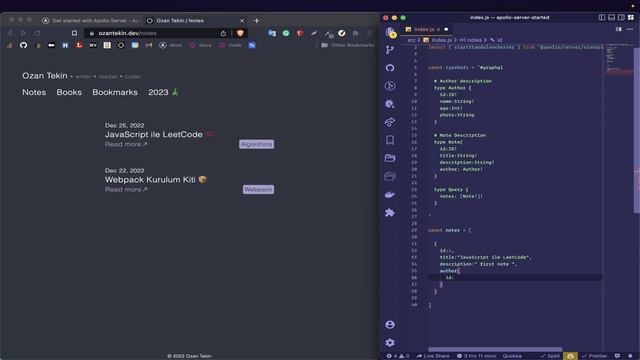
Task: Close the Ozan Tekin / Notes tab
Action: 242,20
